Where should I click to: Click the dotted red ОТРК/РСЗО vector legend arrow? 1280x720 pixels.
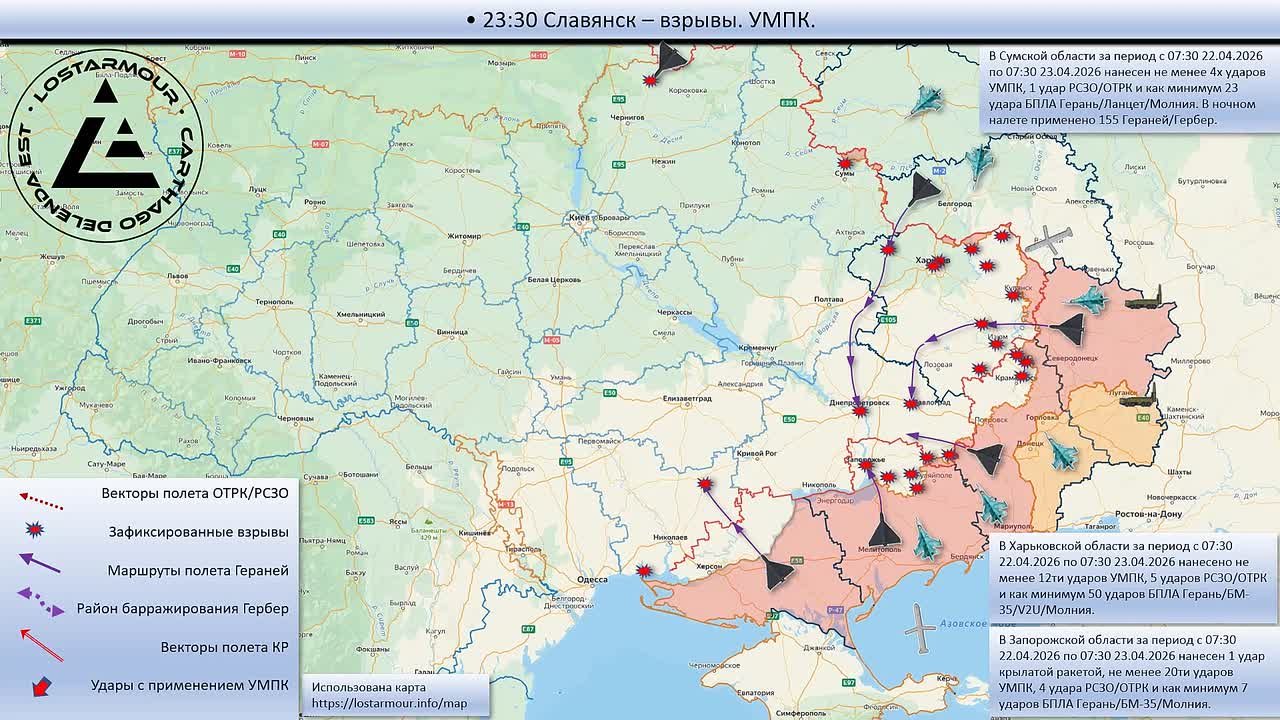coord(41,494)
